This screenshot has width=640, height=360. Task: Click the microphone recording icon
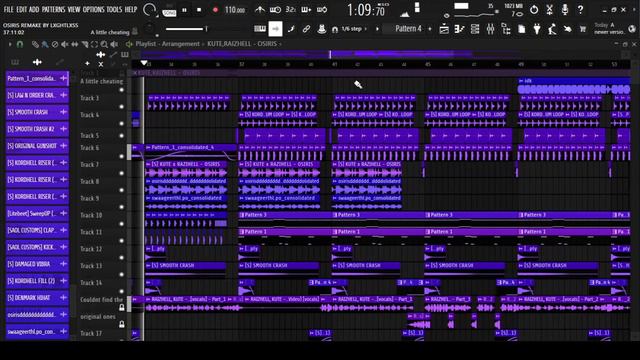[x=565, y=9]
